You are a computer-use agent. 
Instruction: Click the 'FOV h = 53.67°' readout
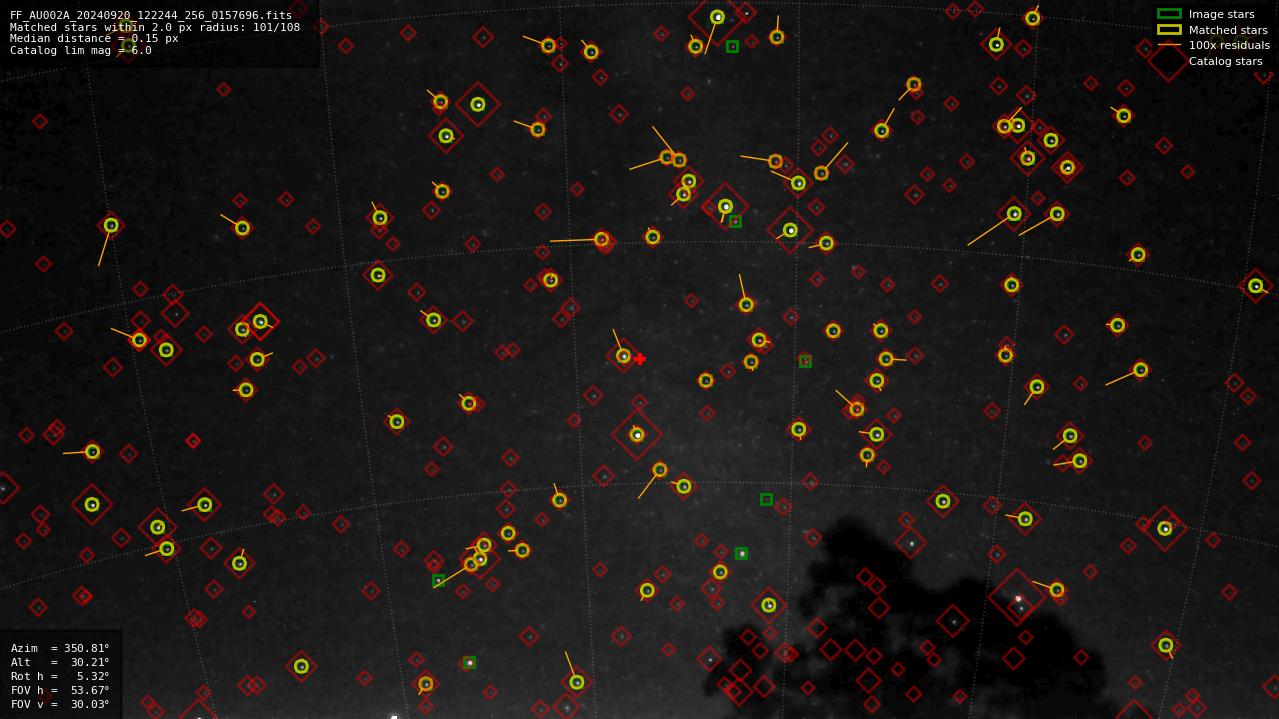(60, 690)
